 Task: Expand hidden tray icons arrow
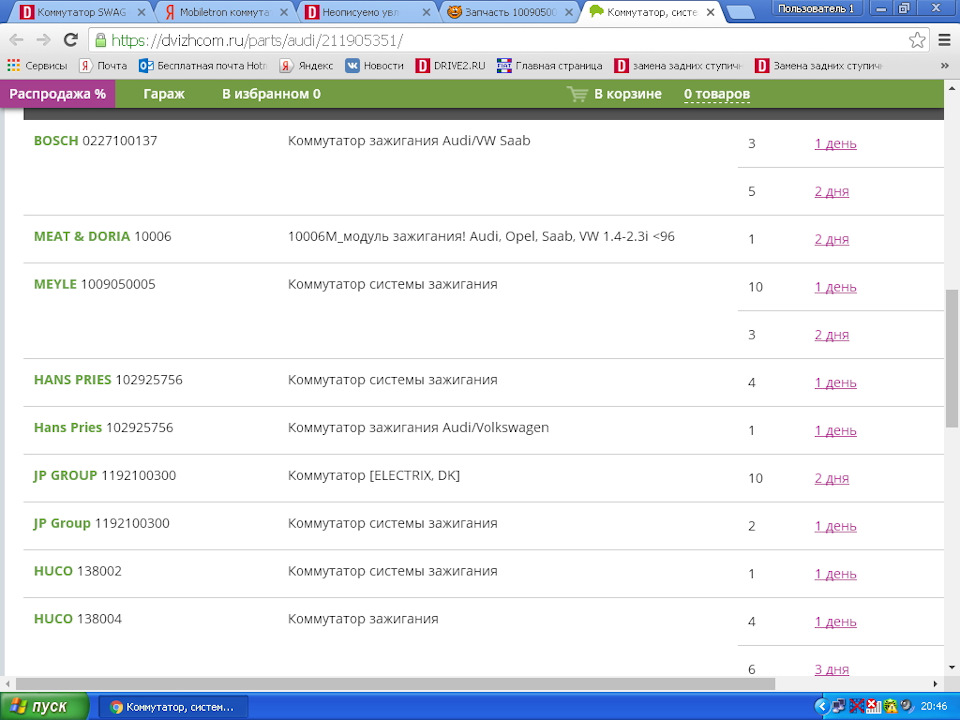[822, 707]
